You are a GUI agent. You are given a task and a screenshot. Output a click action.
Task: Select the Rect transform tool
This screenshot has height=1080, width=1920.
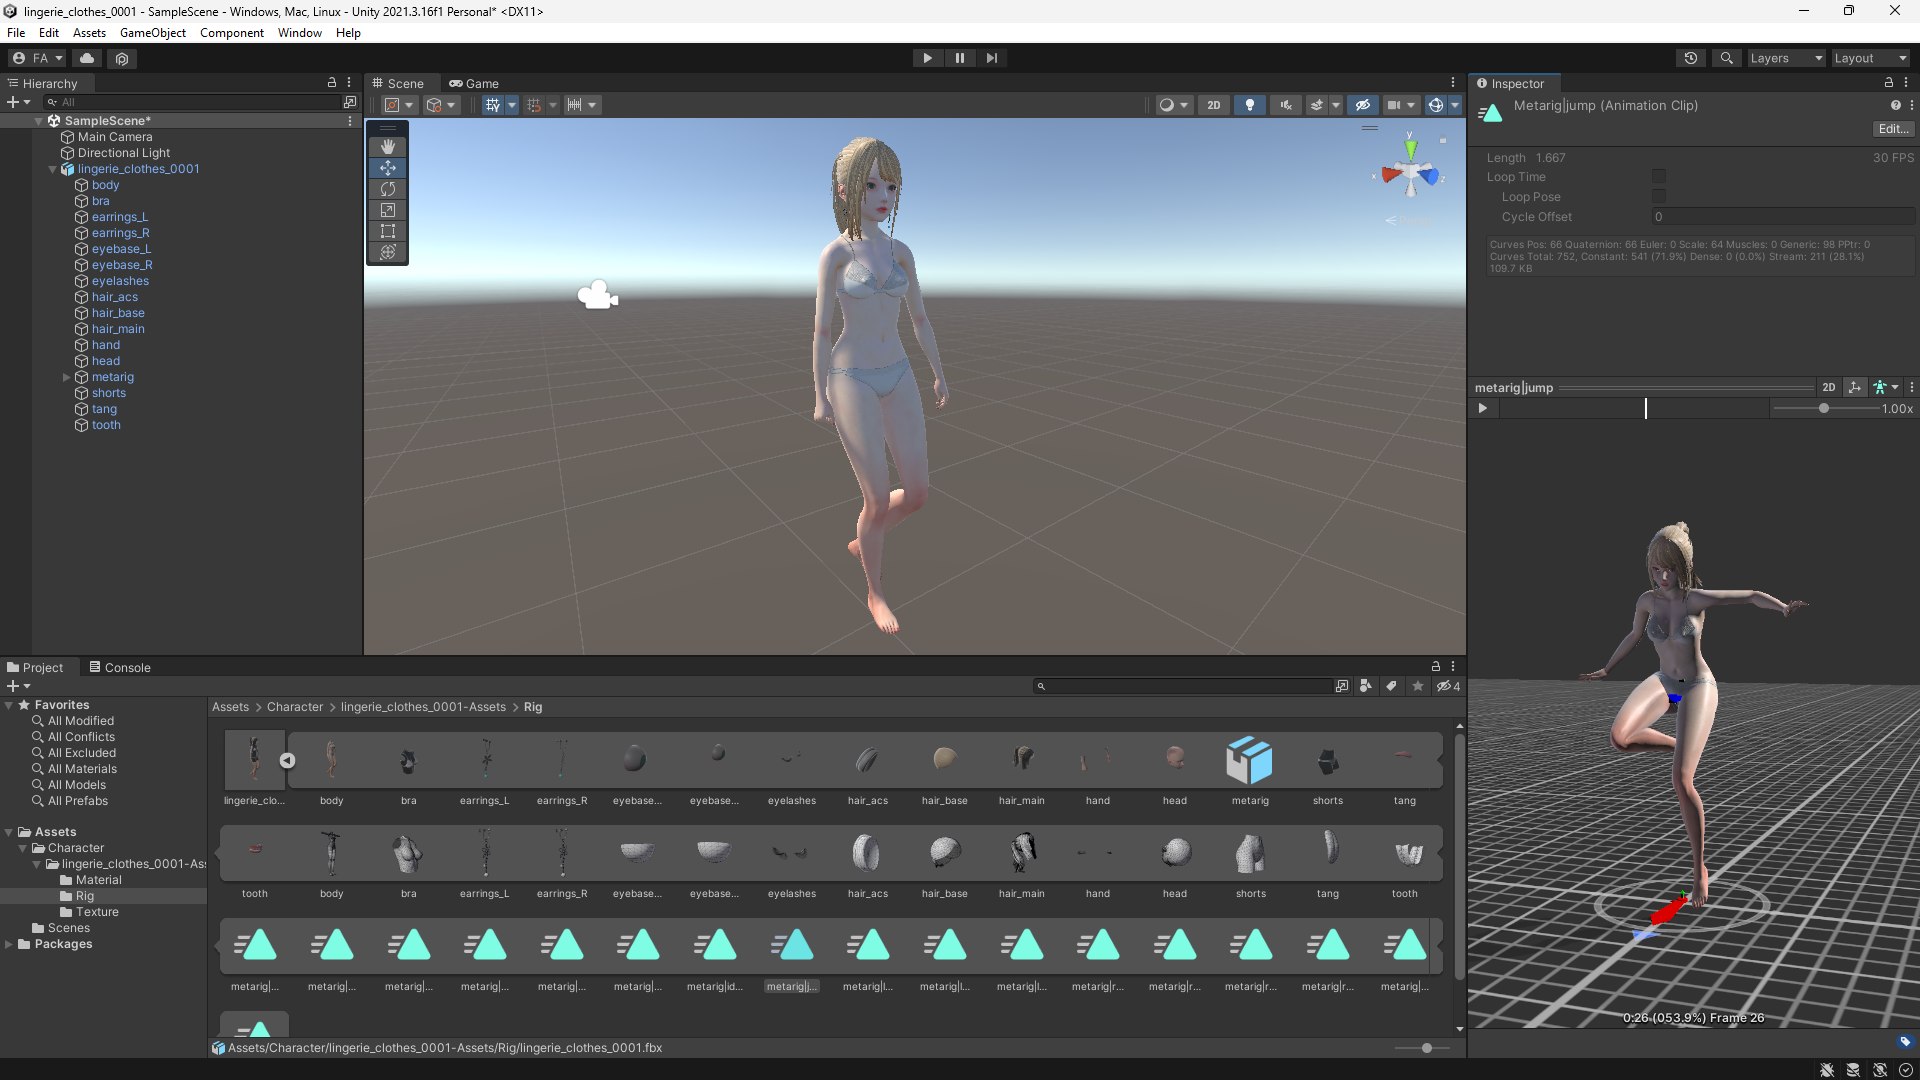pyautogui.click(x=388, y=231)
